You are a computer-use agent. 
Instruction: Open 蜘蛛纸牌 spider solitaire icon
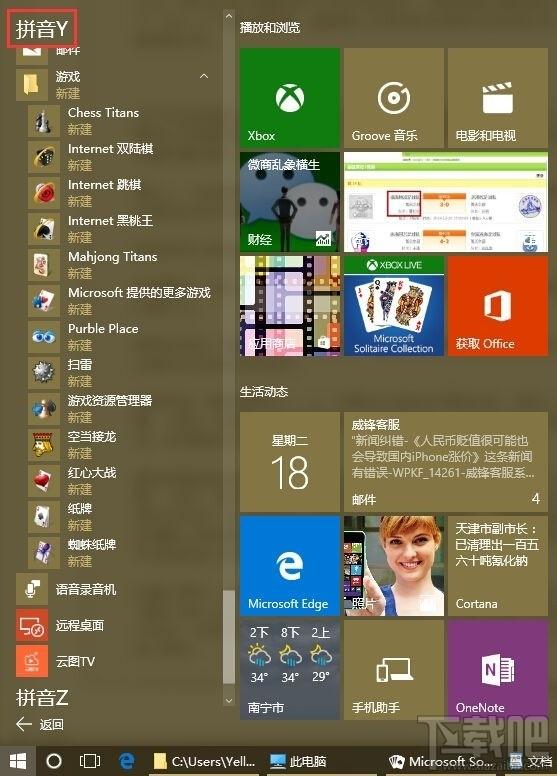[x=44, y=553]
